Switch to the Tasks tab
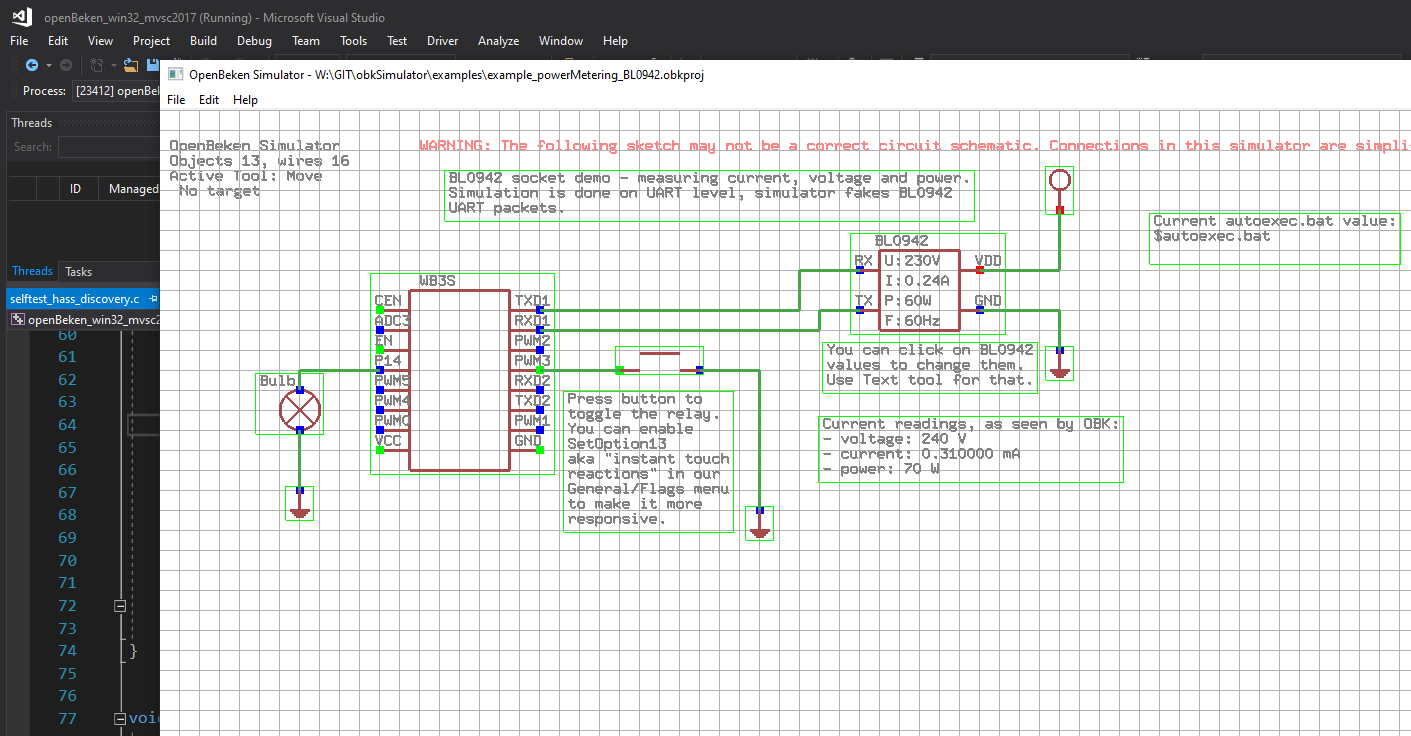The height and width of the screenshot is (736, 1411). pos(78,271)
